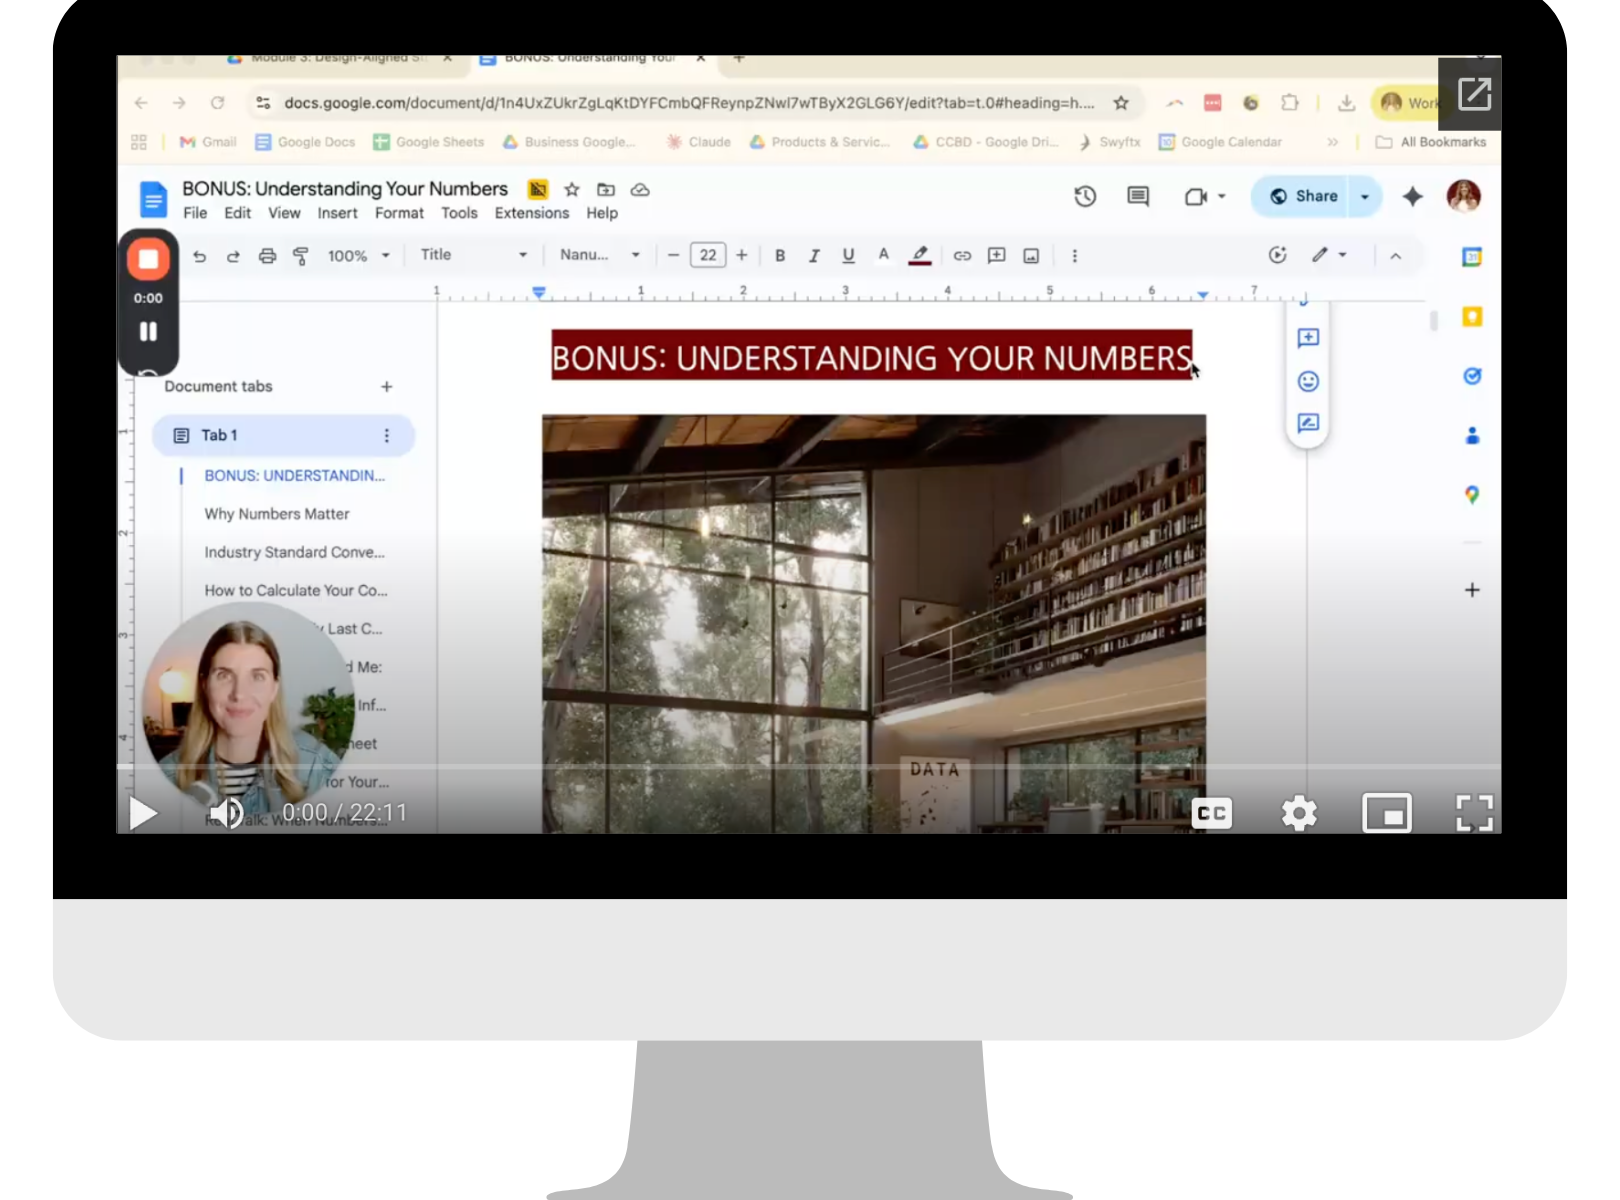Insert a link
This screenshot has width=1620, height=1200.
(x=962, y=256)
